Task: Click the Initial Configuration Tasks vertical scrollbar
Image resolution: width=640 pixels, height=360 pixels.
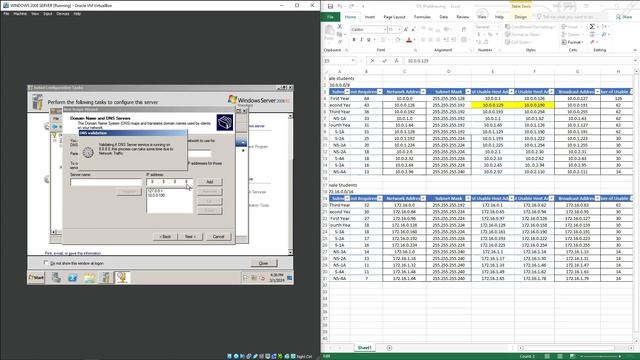Action: (290, 184)
